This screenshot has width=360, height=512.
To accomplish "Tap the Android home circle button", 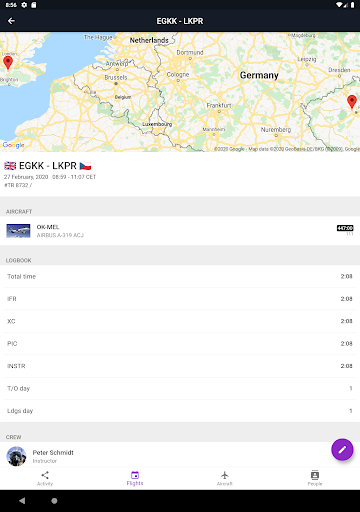I will (x=54, y=501).
